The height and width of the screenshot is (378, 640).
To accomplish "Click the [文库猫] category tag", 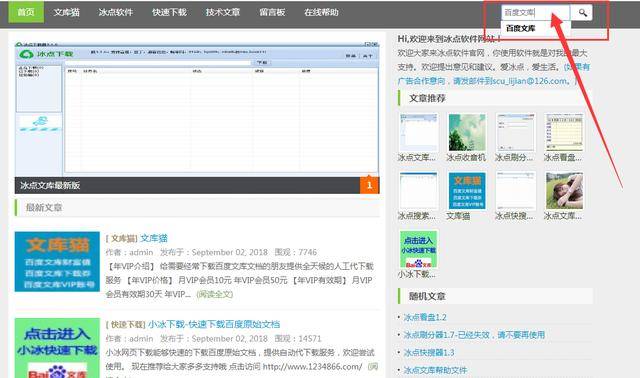I will coord(121,238).
